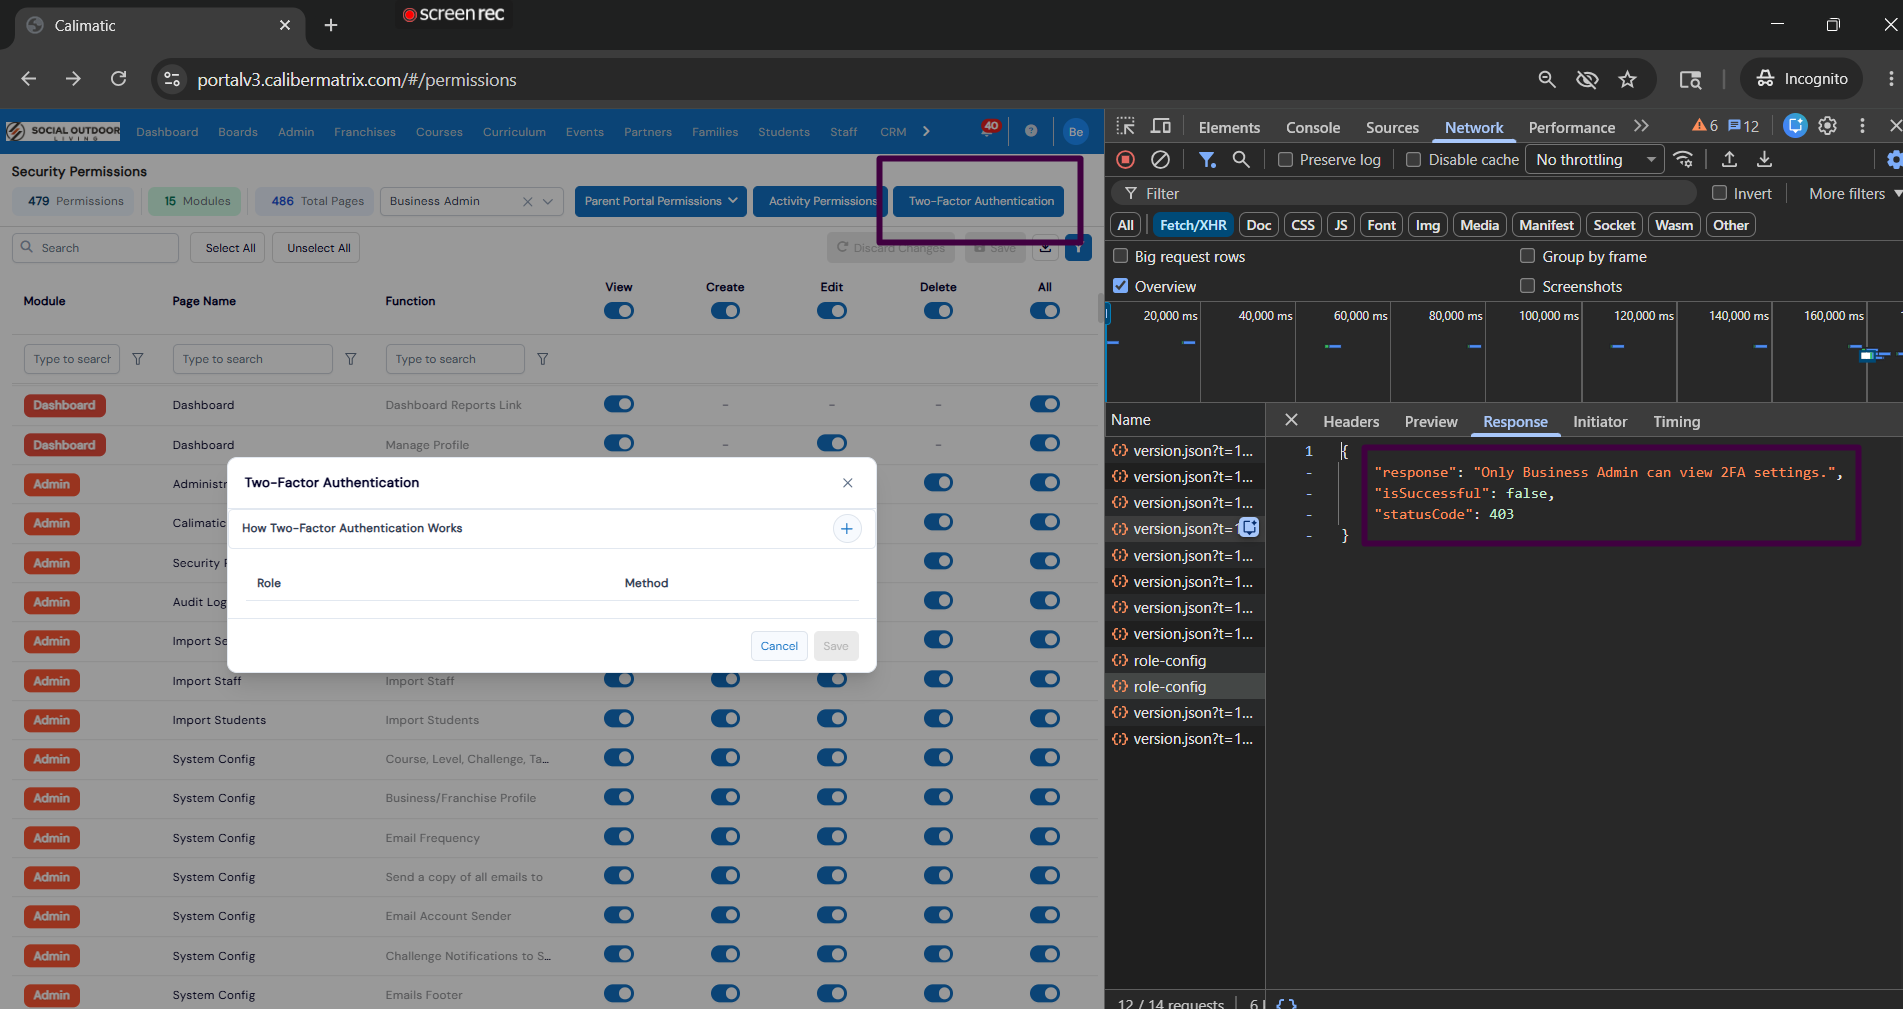
Task: Click the Select All button
Action: [x=230, y=248]
